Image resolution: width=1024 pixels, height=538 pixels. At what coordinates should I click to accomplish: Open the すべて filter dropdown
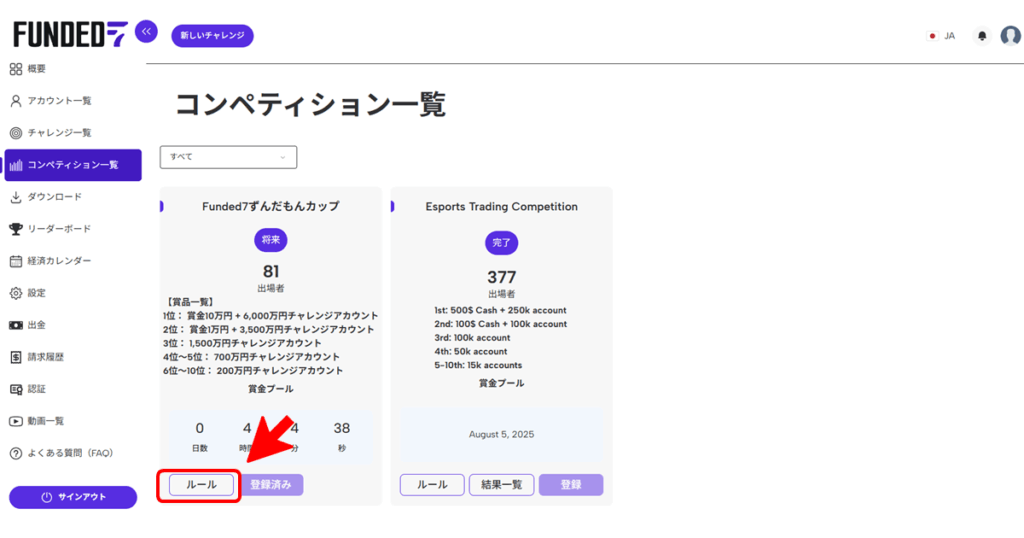point(229,157)
